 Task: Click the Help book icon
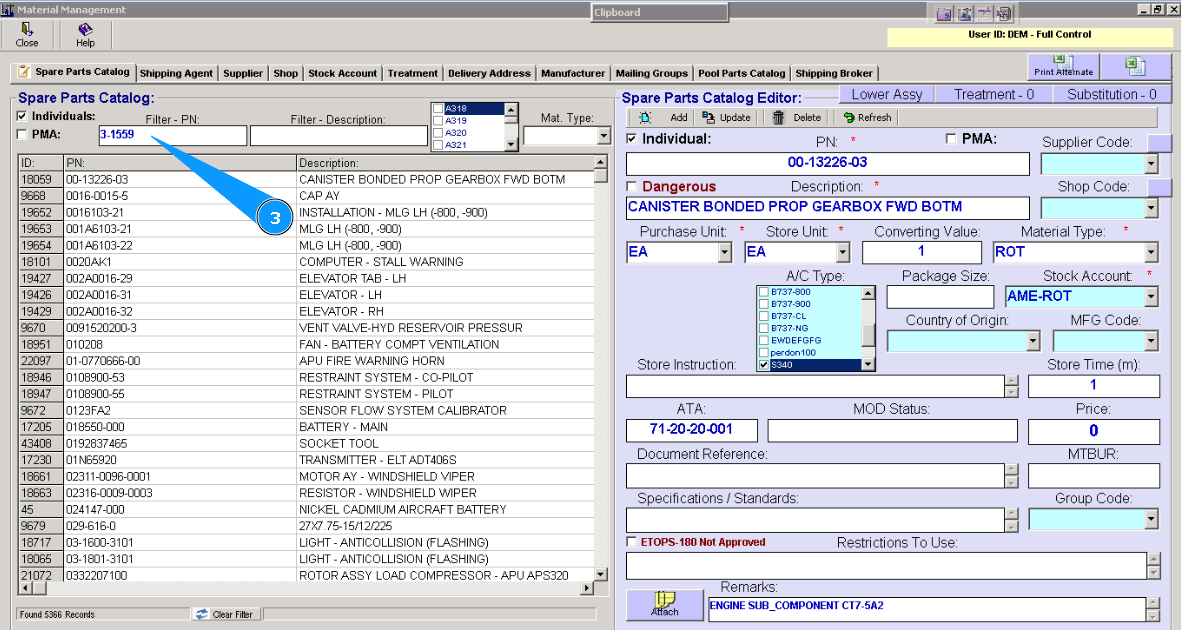(85, 30)
